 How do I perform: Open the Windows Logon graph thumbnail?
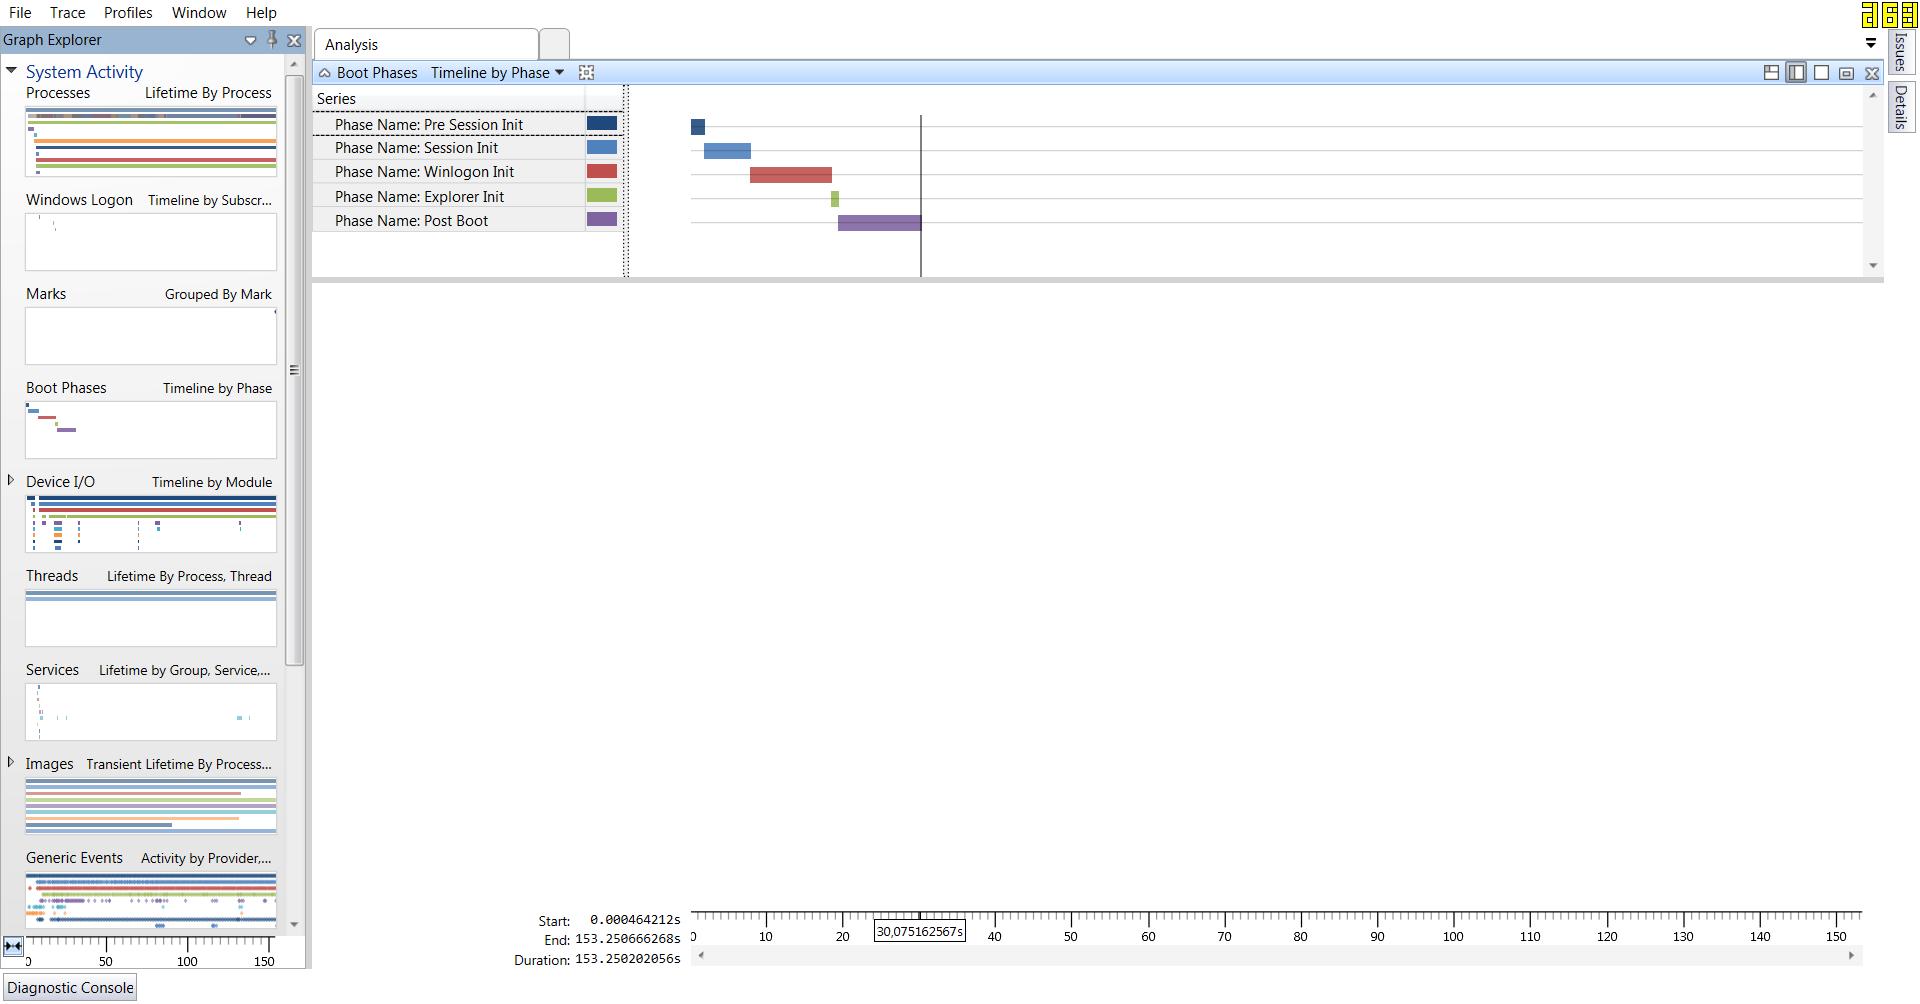(x=151, y=242)
